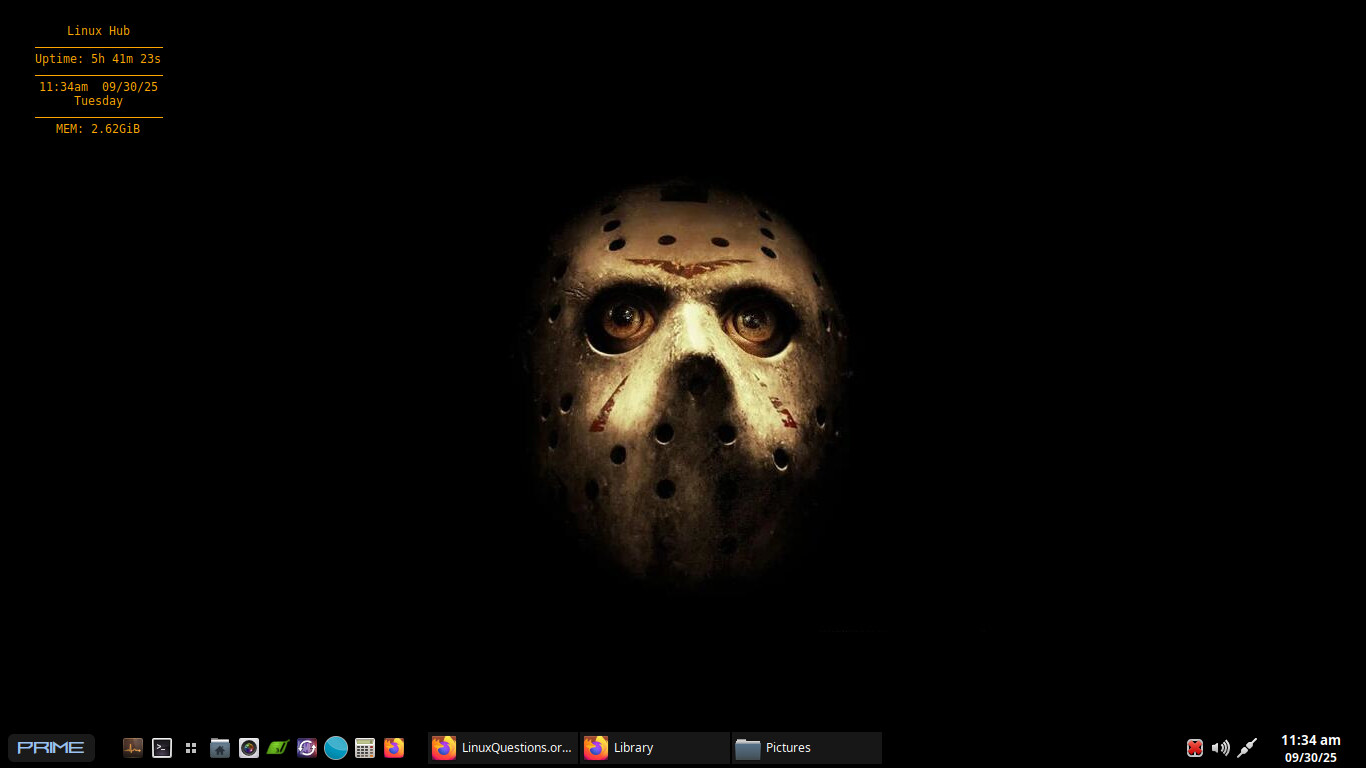
Task: Open the home folder file manager
Action: pyautogui.click(x=220, y=747)
